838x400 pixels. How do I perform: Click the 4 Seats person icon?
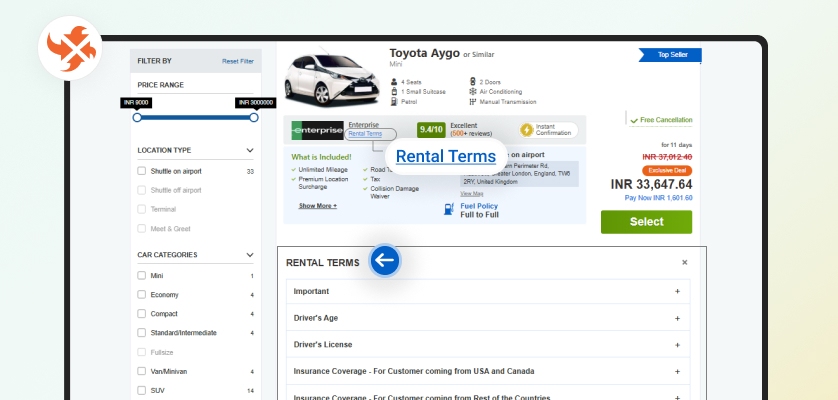(394, 82)
